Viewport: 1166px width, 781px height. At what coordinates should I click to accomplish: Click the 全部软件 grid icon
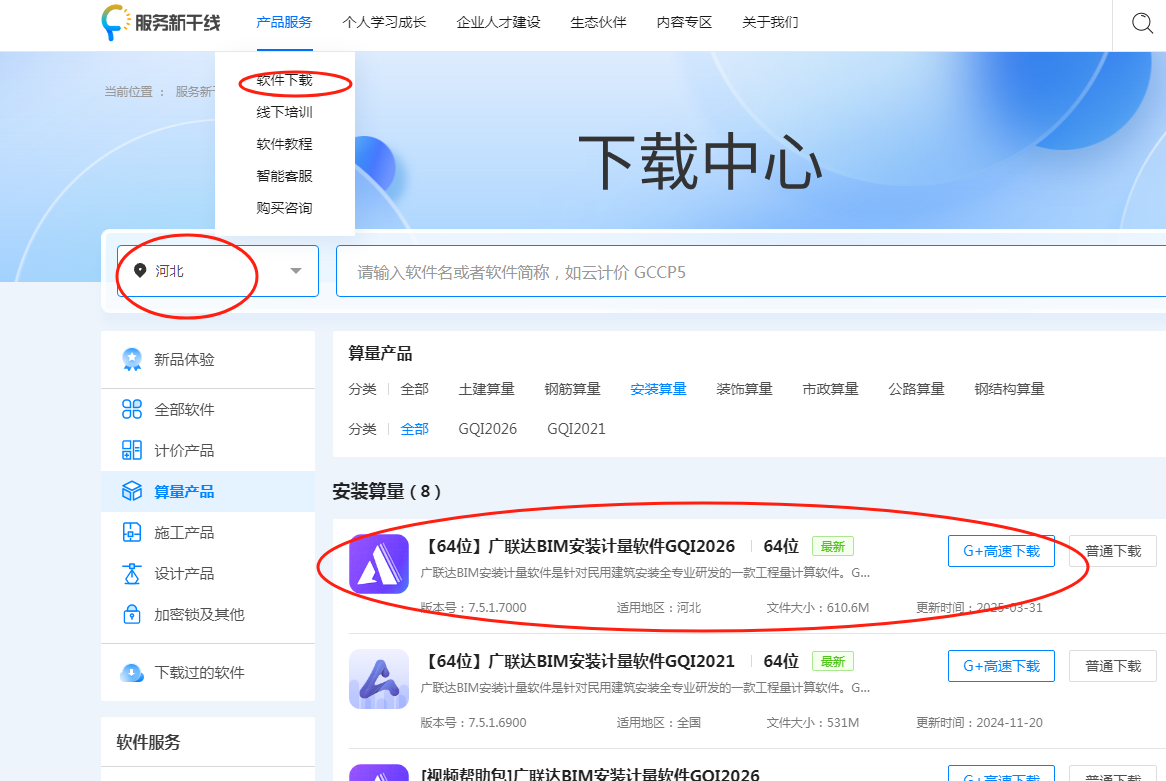pyautogui.click(x=132, y=409)
